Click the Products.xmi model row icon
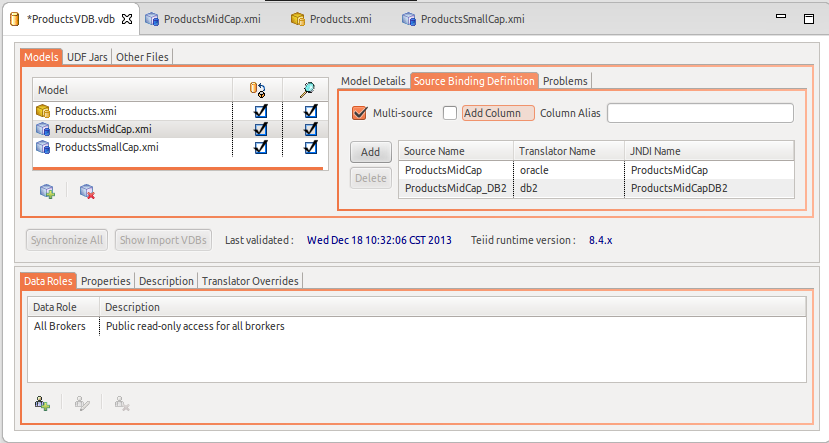The image size is (829, 443). 43,111
